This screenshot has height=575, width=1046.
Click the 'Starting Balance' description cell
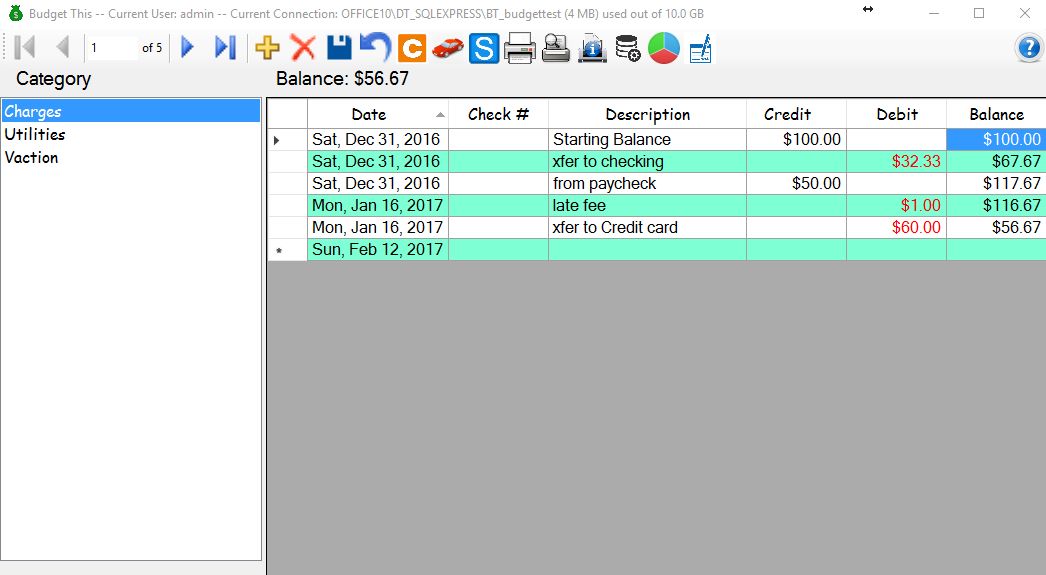tap(647, 139)
